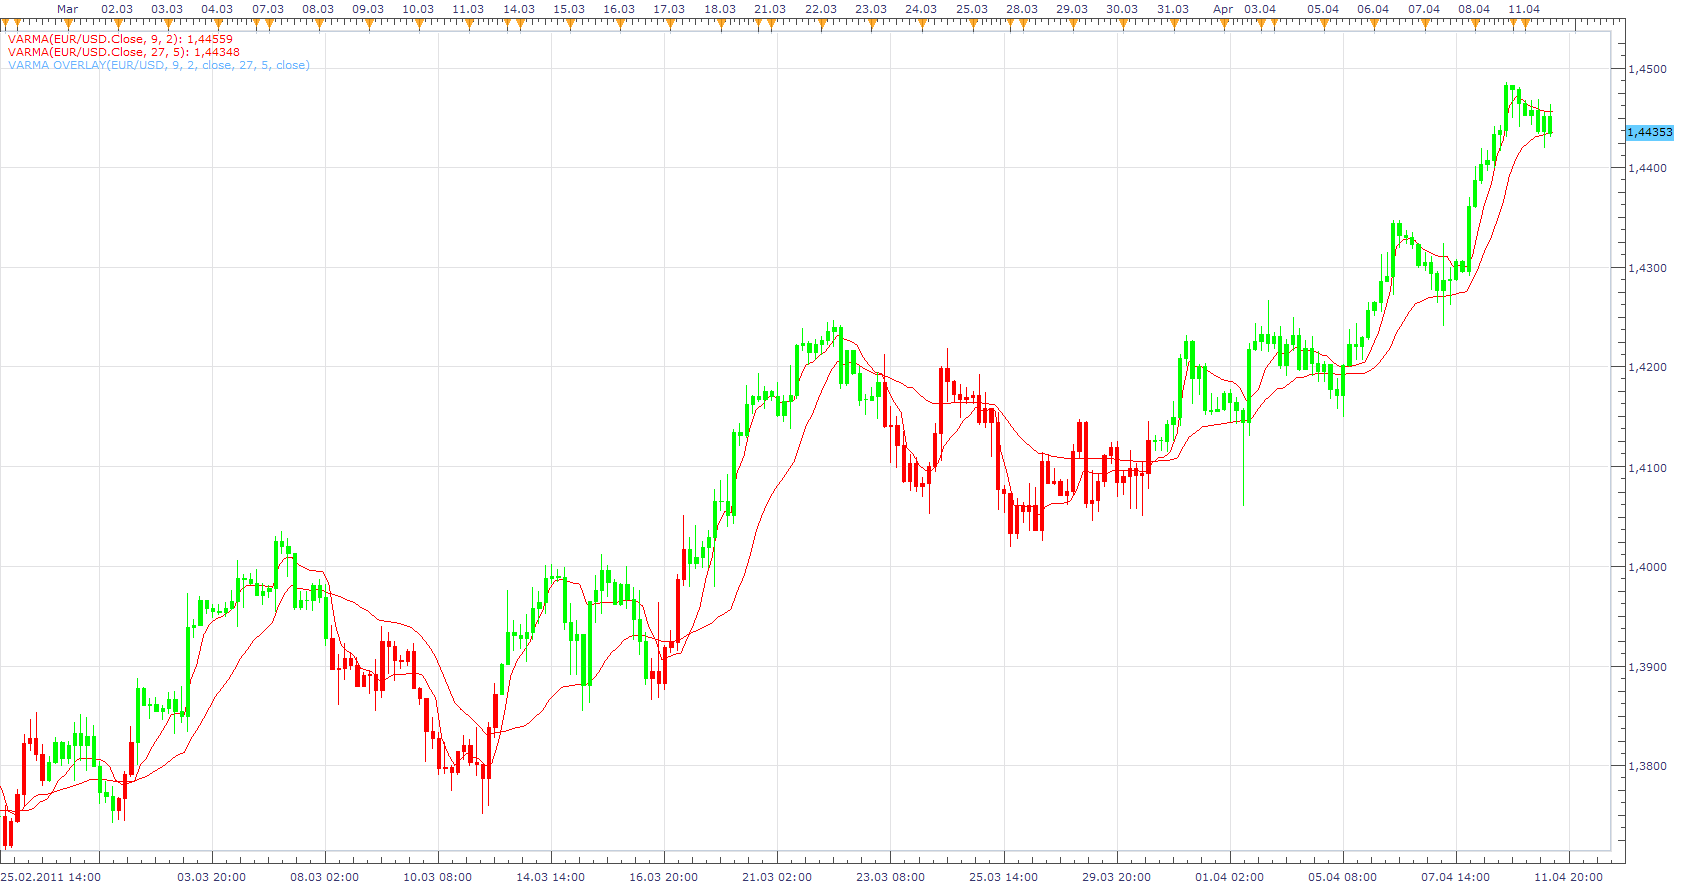
Task: Click the 1,4100 price axis label
Action: [x=1647, y=467]
